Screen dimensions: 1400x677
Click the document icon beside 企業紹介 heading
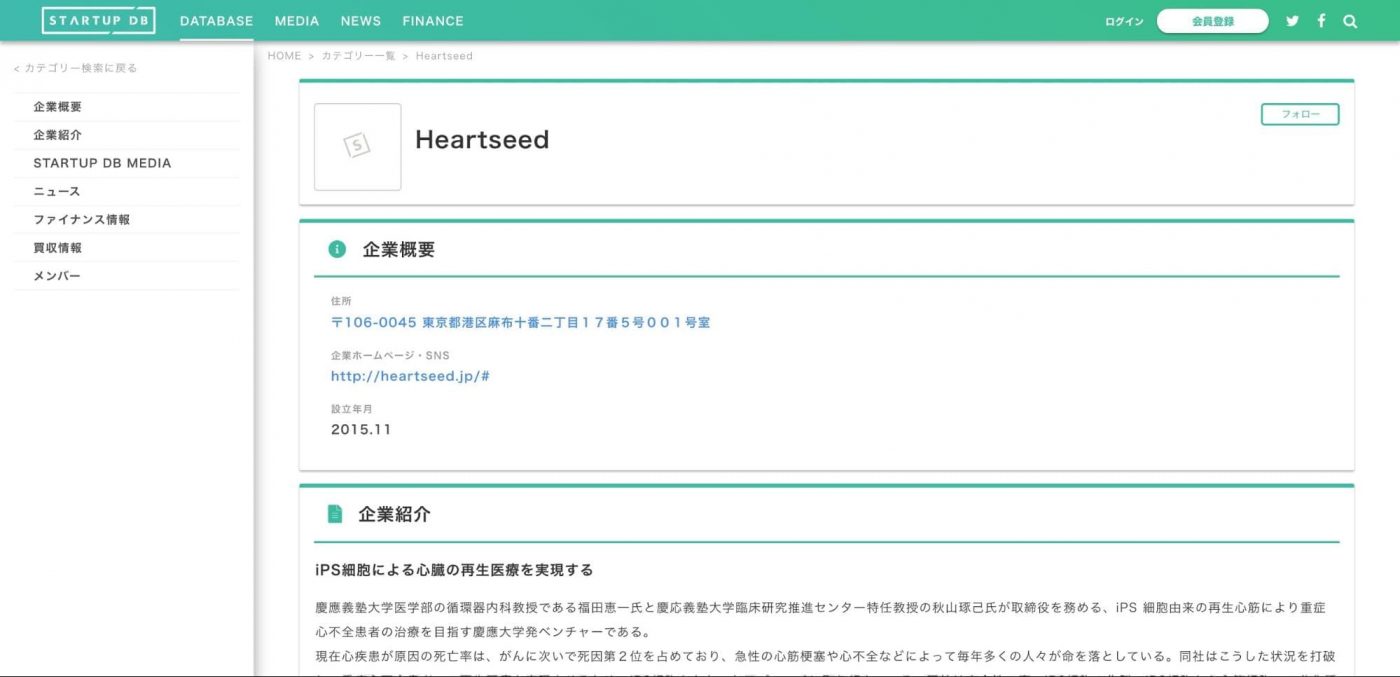tap(333, 514)
